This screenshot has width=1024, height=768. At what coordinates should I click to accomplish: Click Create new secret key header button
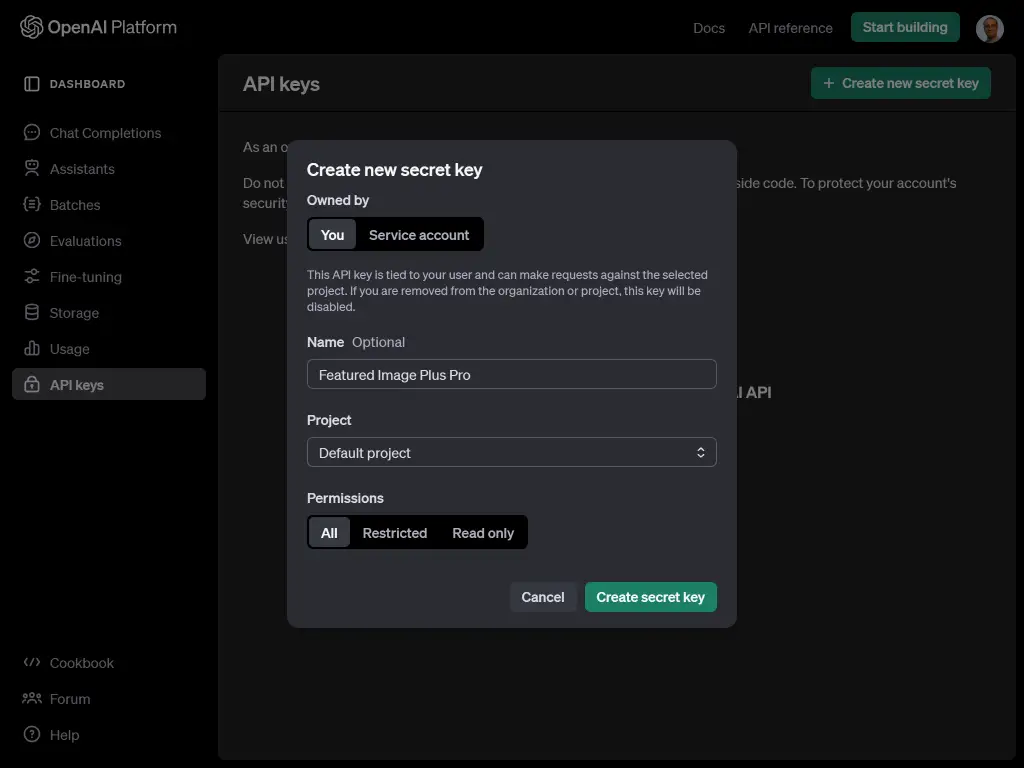click(901, 84)
